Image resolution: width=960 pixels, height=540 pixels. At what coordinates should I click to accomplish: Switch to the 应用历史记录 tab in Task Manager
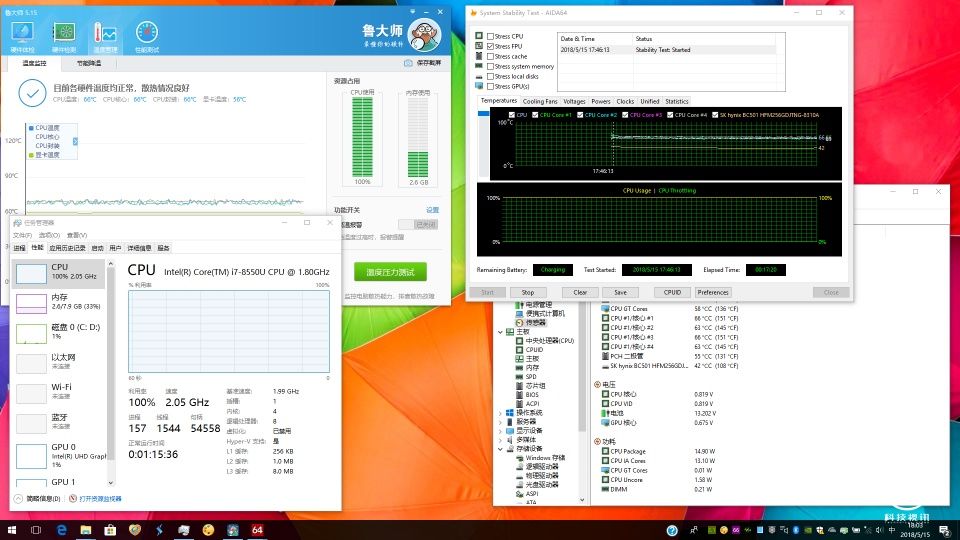click(67, 248)
